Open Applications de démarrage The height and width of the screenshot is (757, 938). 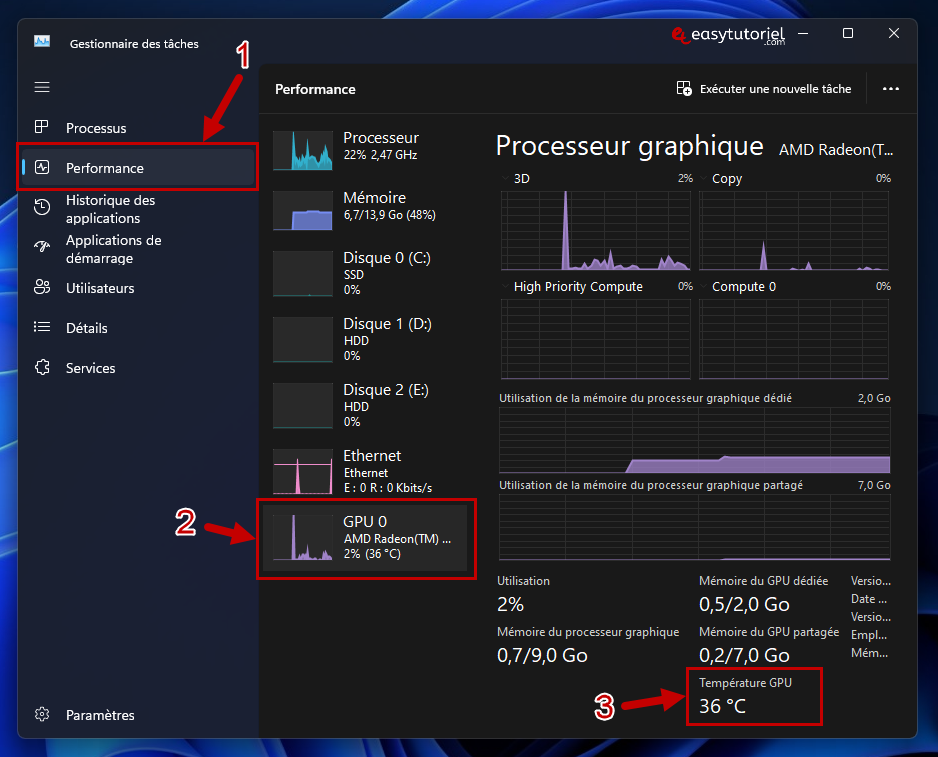click(138, 249)
